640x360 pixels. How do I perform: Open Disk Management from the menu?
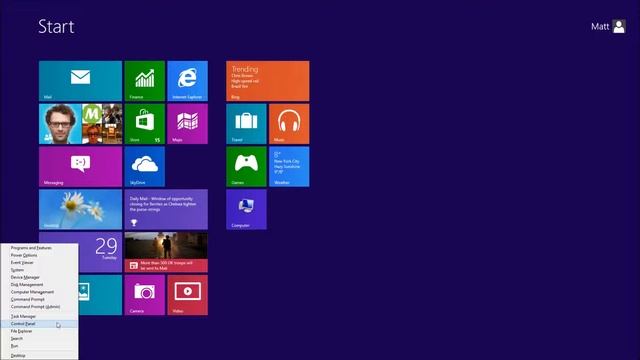click(x=39, y=284)
